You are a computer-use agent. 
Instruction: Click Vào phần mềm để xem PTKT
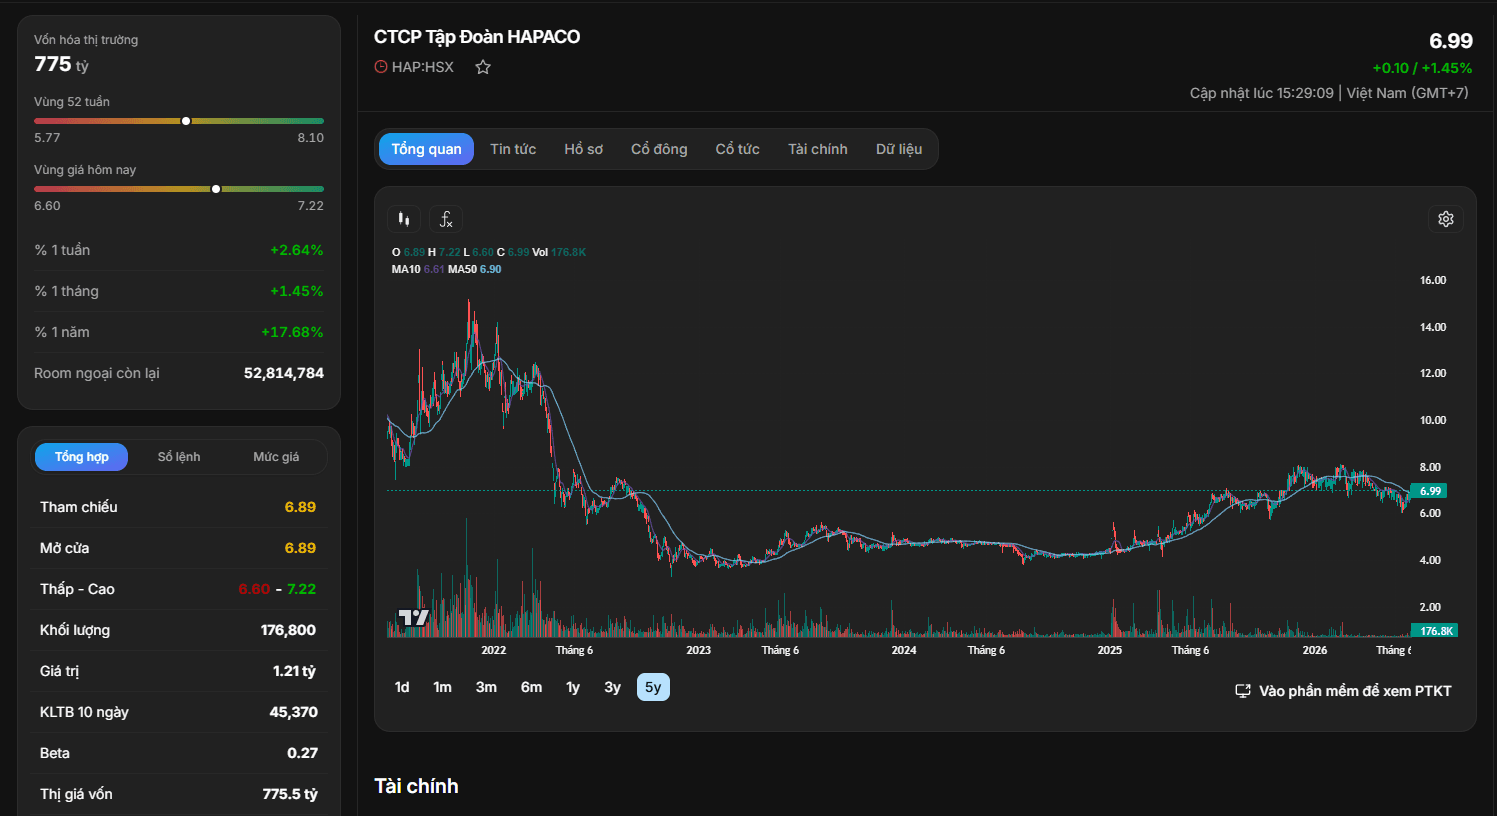pyautogui.click(x=1355, y=691)
